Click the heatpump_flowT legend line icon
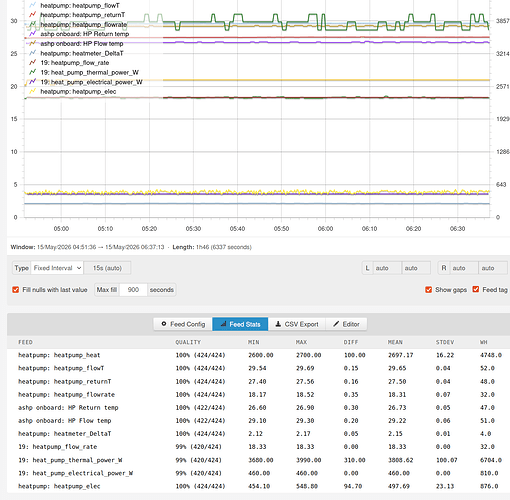The height and width of the screenshot is (500, 510). pos(32,5)
